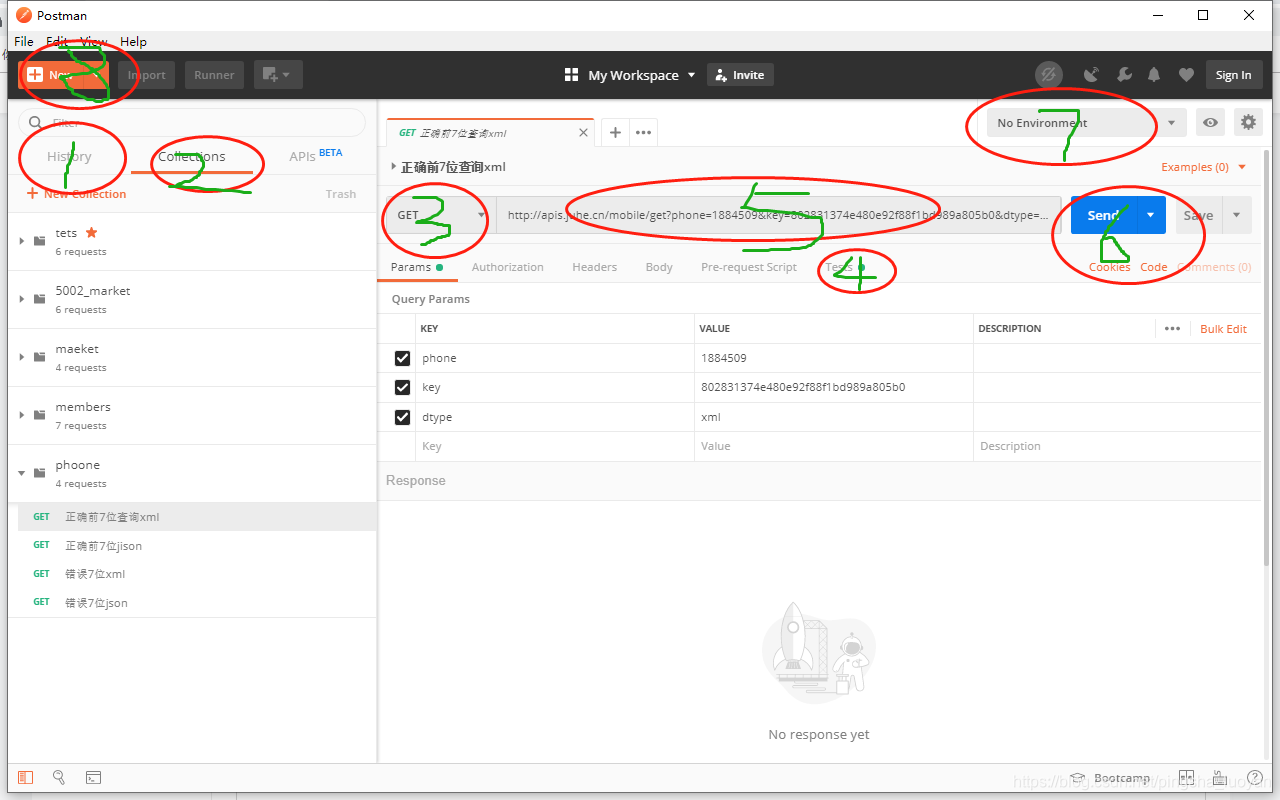This screenshot has height=800, width=1280.
Task: Switch to two-pane layout icon
Action: click(x=1186, y=778)
